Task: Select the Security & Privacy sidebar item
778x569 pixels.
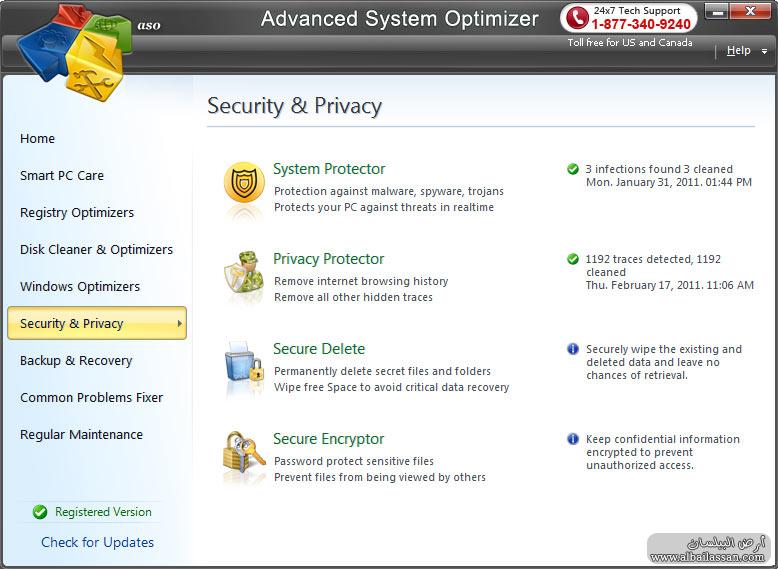Action: (97, 323)
